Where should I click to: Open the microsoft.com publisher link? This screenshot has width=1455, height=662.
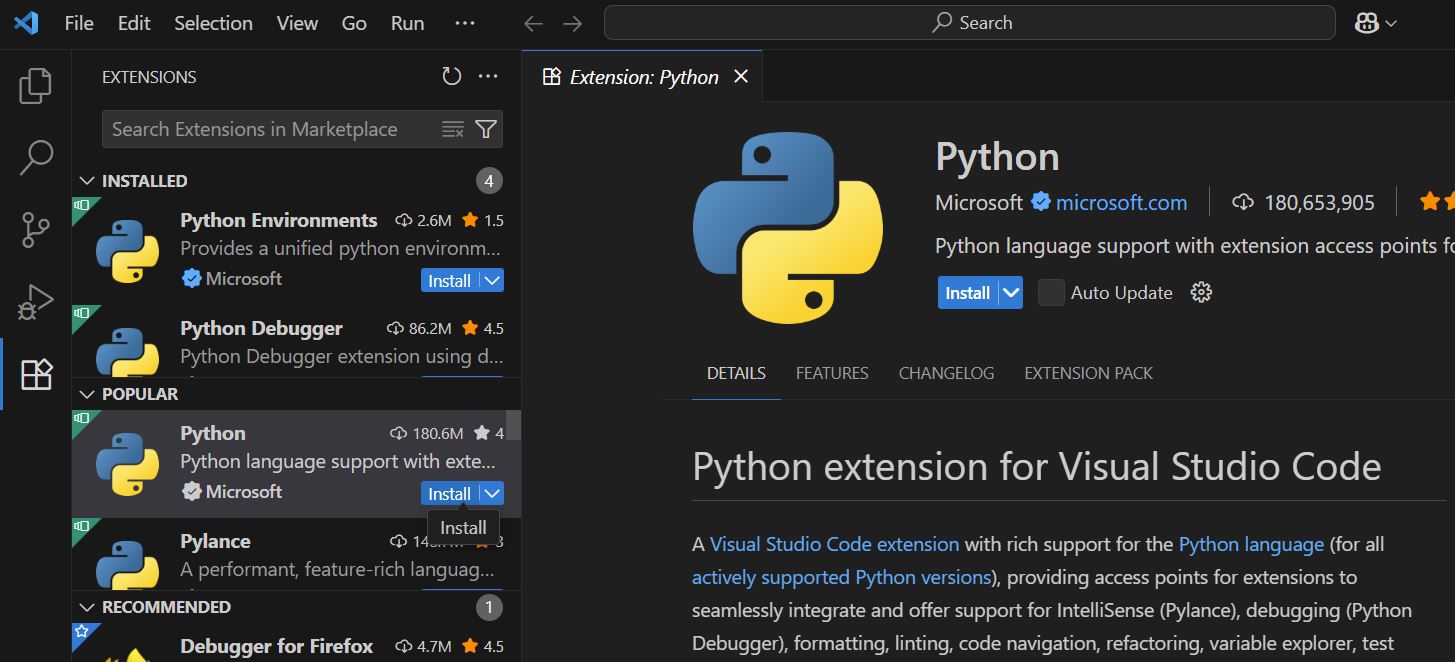point(1121,203)
